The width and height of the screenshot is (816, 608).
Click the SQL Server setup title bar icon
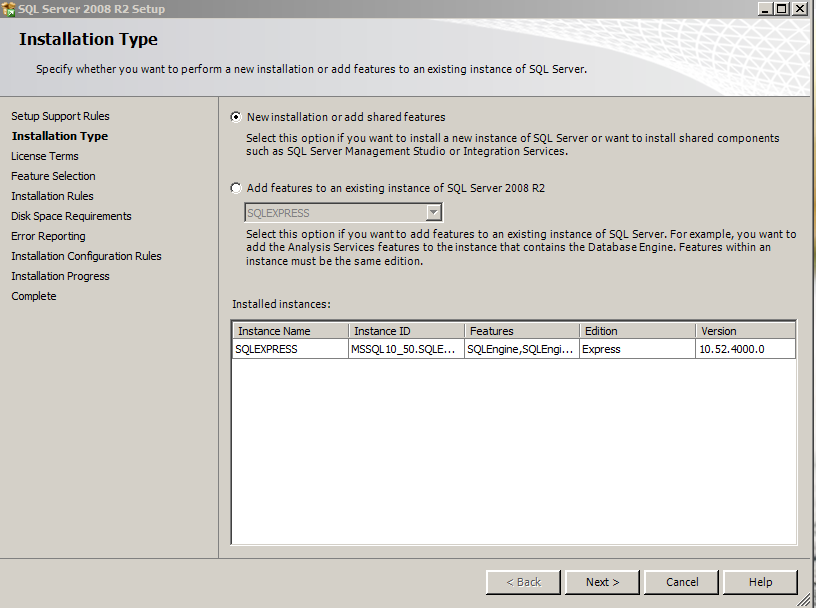[x=8, y=9]
